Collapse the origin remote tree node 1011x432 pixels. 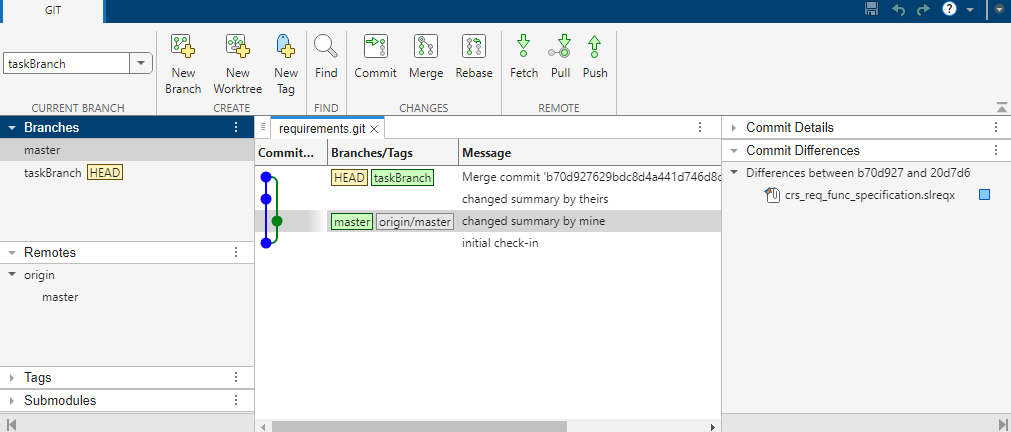tap(12, 275)
